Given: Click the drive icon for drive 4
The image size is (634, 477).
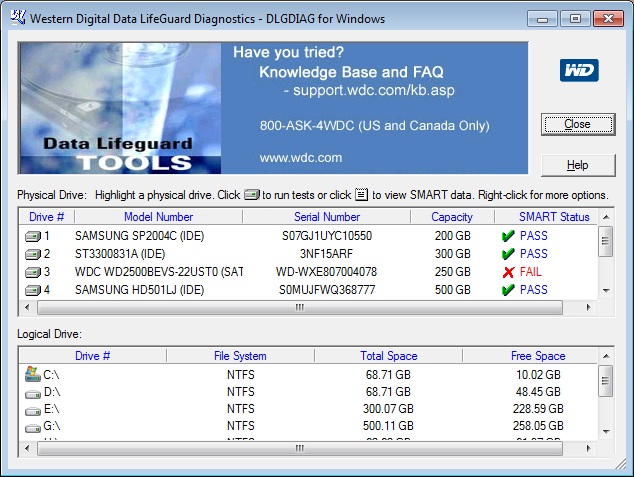Looking at the screenshot, I should coord(33,290).
